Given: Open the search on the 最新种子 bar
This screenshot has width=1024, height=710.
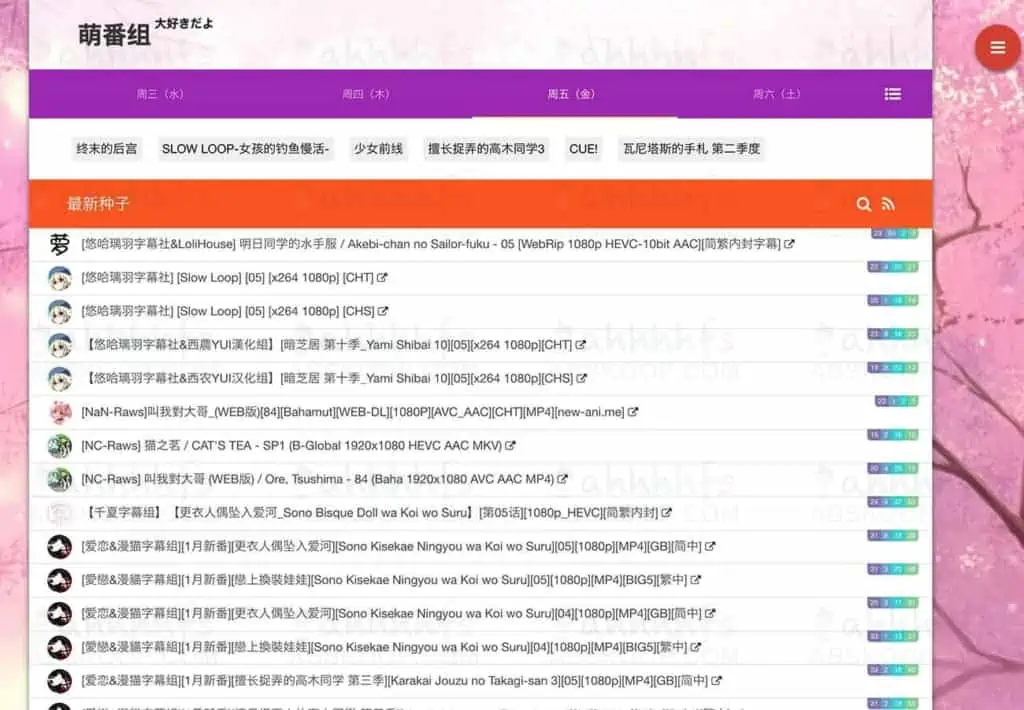Looking at the screenshot, I should [x=863, y=203].
